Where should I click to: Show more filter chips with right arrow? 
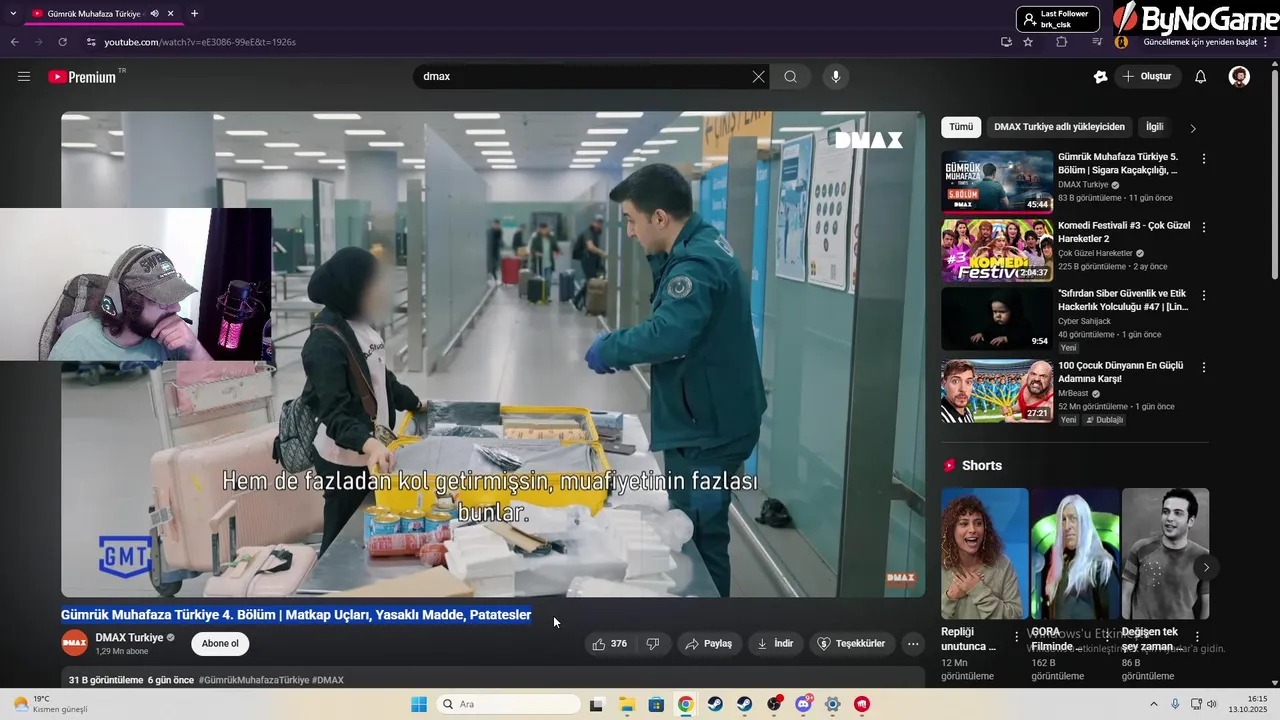click(1193, 128)
